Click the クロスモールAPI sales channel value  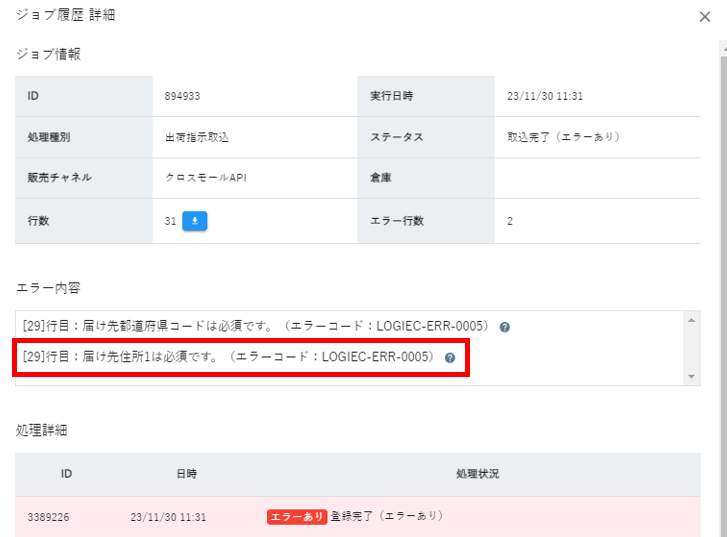coord(206,178)
